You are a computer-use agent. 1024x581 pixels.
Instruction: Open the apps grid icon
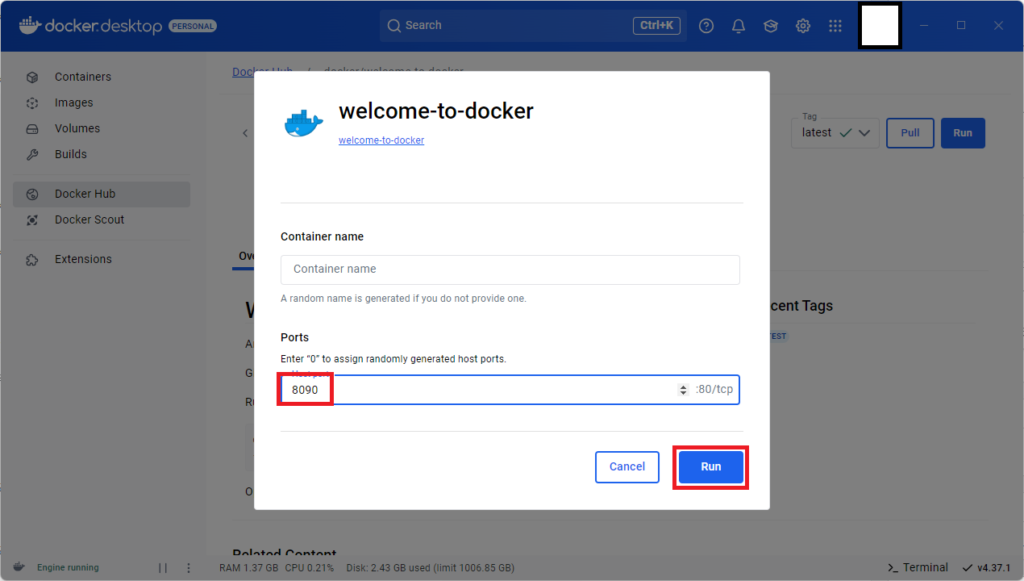(835, 25)
